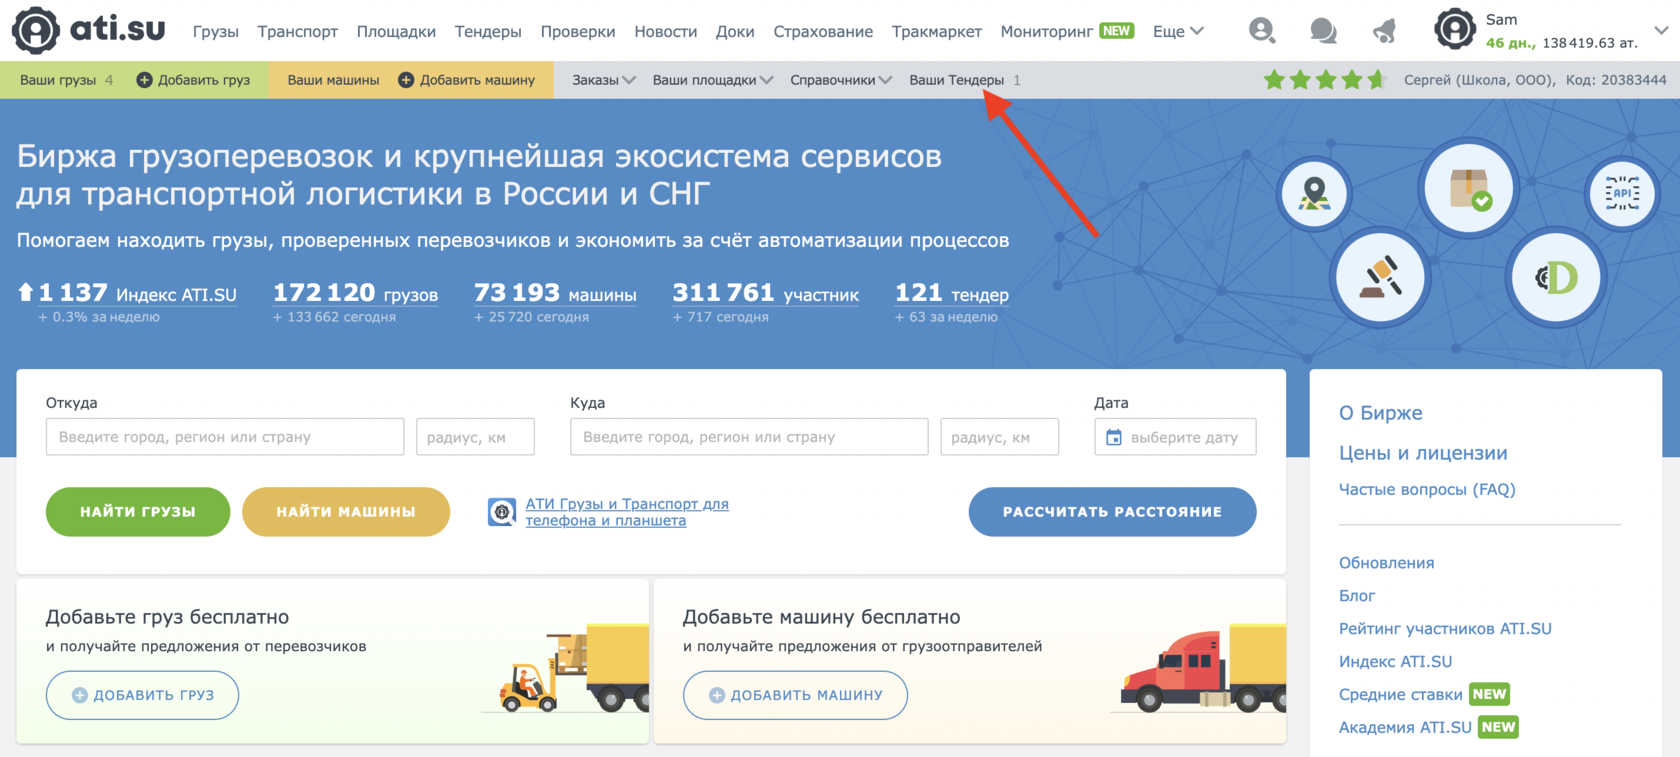Expand the Заказы dropdown

point(604,80)
